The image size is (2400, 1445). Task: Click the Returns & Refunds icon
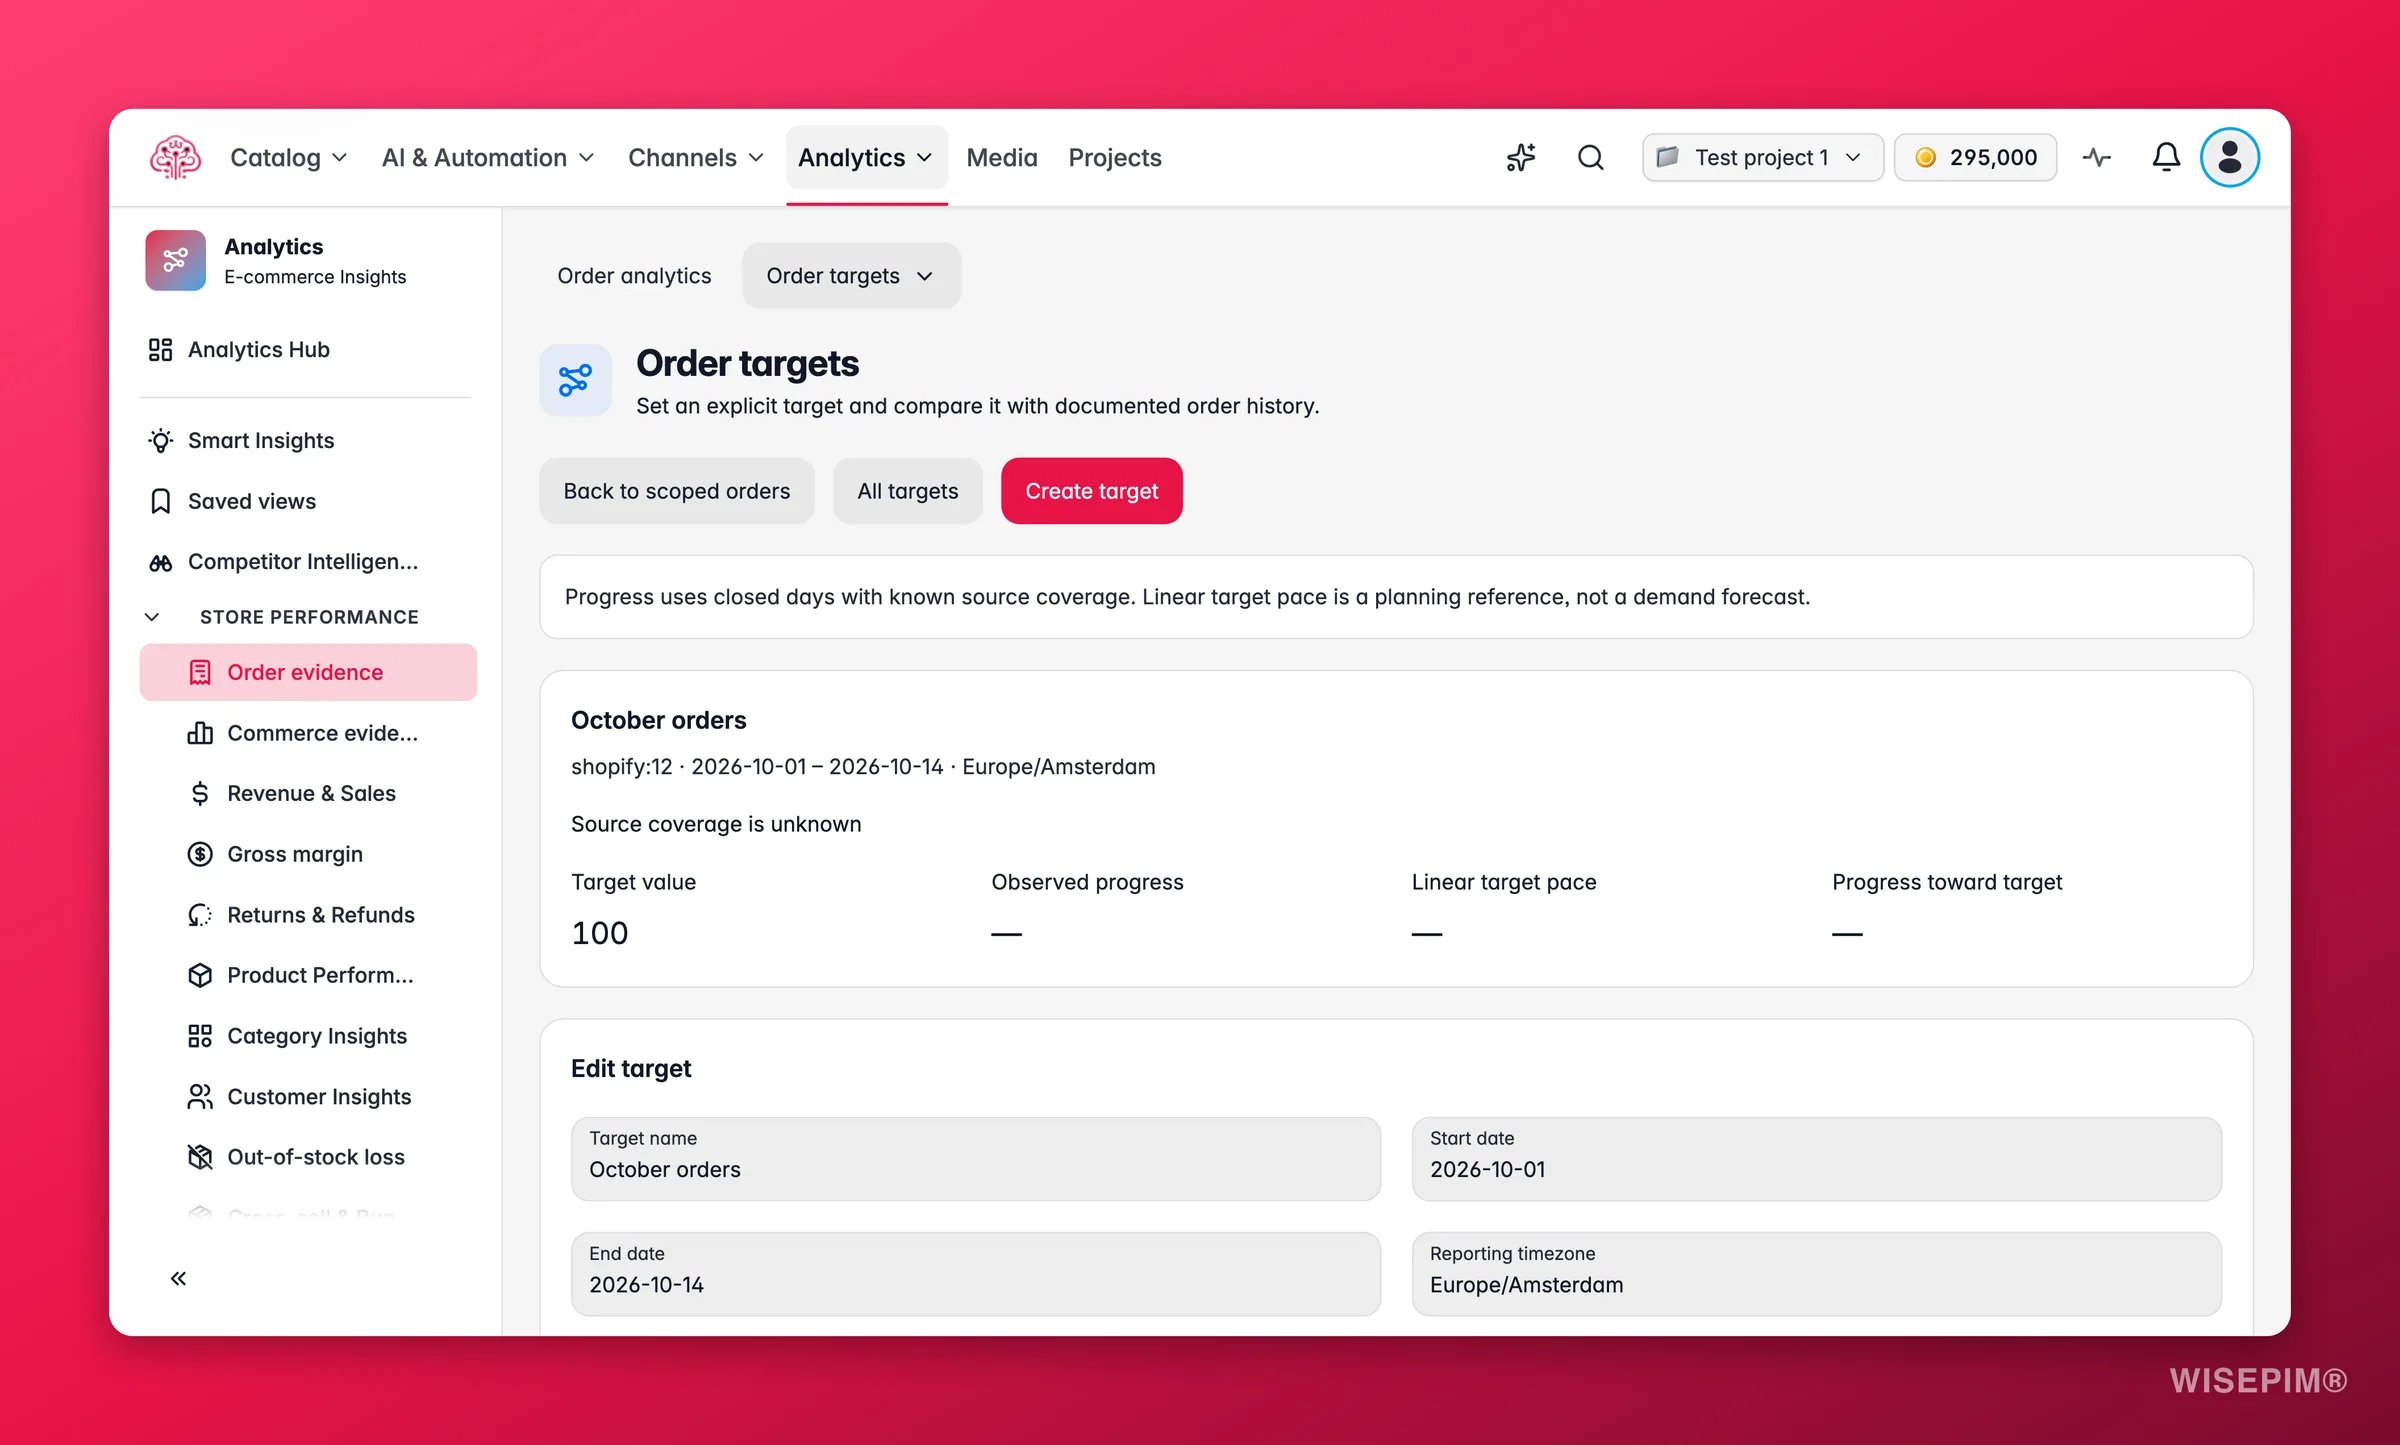pos(200,915)
